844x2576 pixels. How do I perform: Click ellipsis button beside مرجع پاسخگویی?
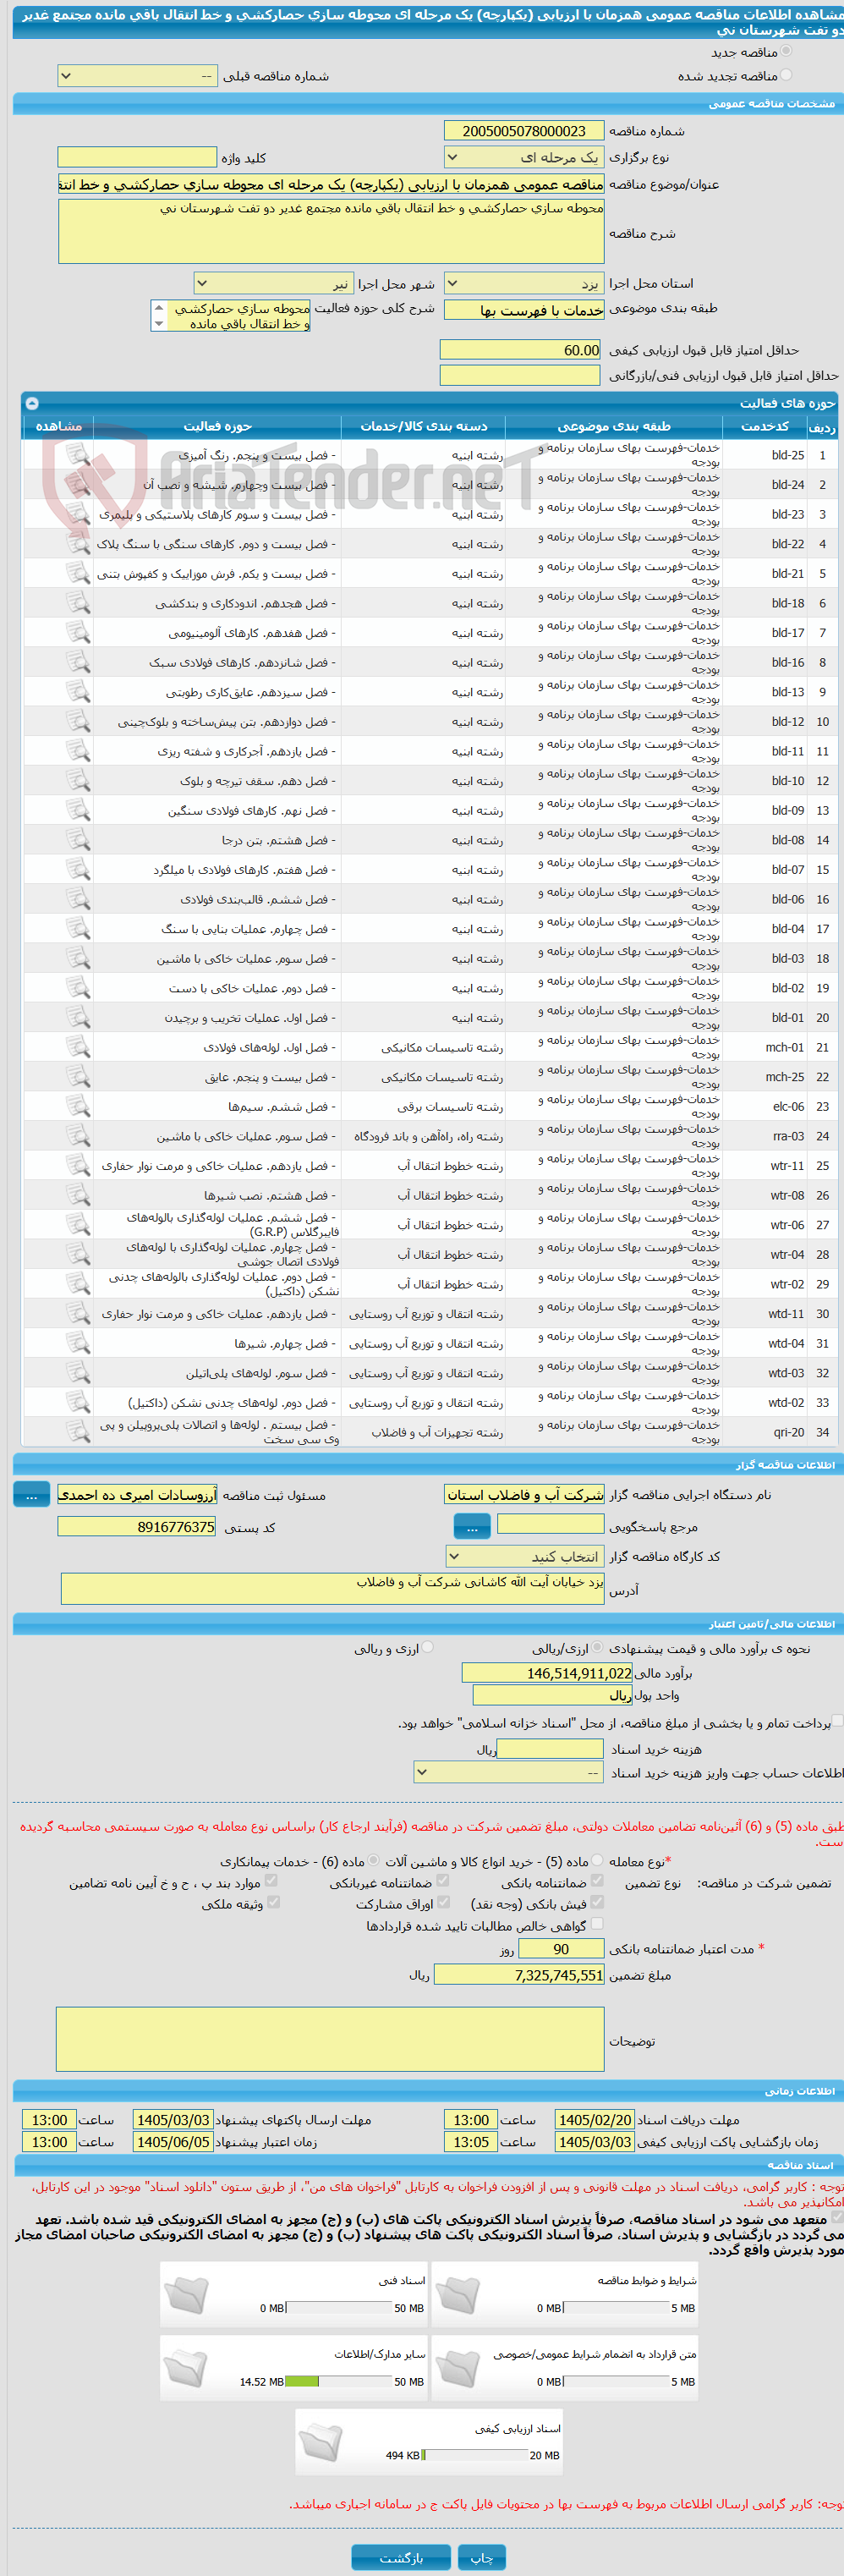472,1526
